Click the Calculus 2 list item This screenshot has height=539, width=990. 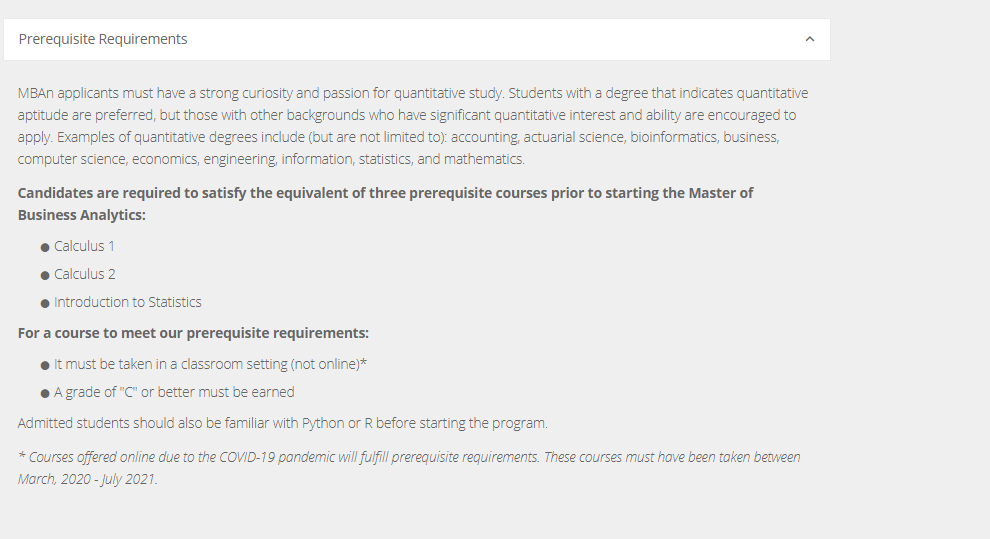[x=85, y=274]
